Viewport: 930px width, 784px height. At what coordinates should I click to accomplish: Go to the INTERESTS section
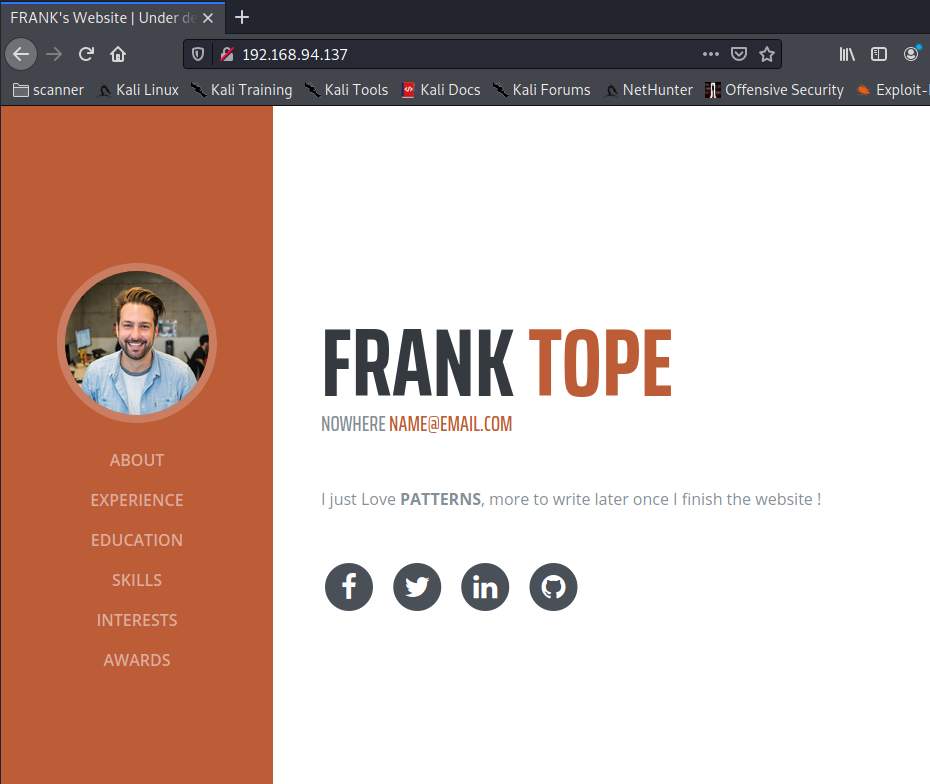click(x=137, y=620)
